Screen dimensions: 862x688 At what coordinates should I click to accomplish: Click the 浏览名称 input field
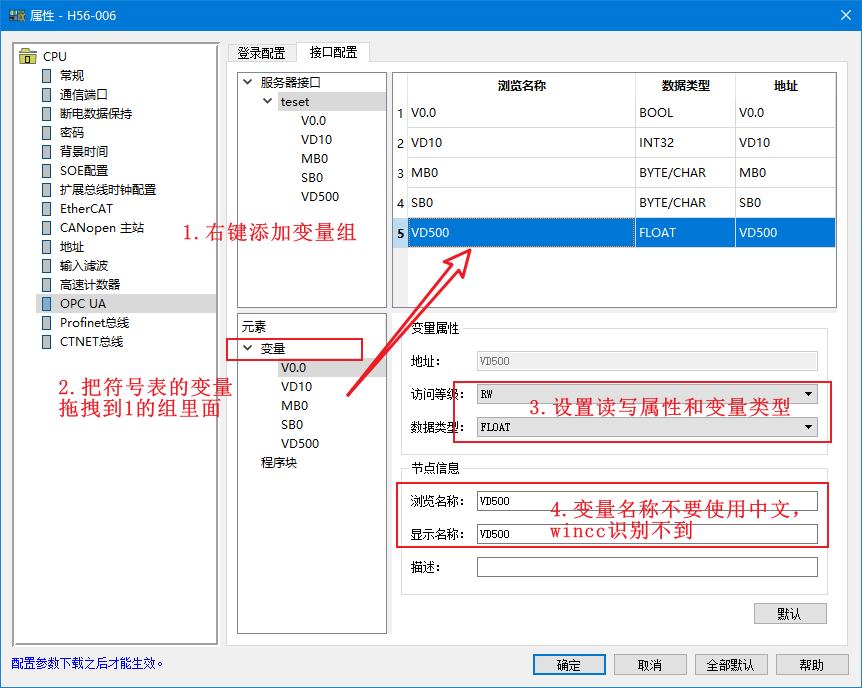click(647, 501)
